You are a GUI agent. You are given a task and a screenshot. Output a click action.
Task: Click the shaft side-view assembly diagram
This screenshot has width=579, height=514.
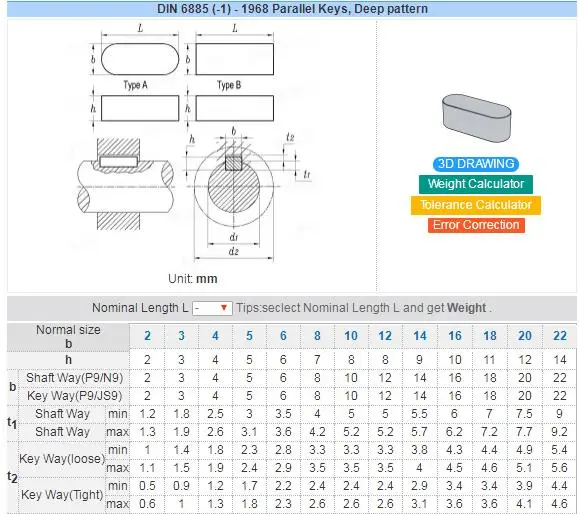[x=125, y=184]
